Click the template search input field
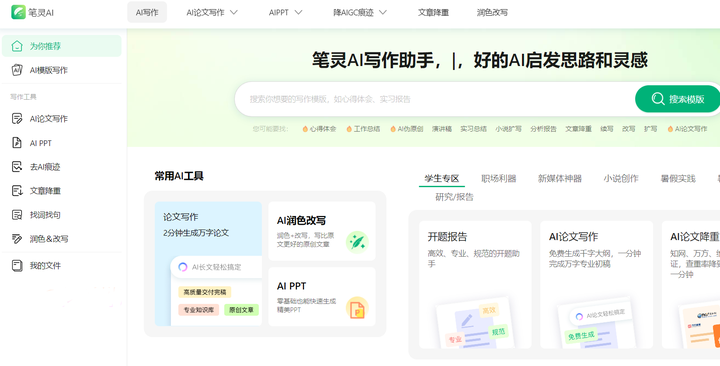Image resolution: width=720 pixels, height=366 pixels. pyautogui.click(x=434, y=99)
